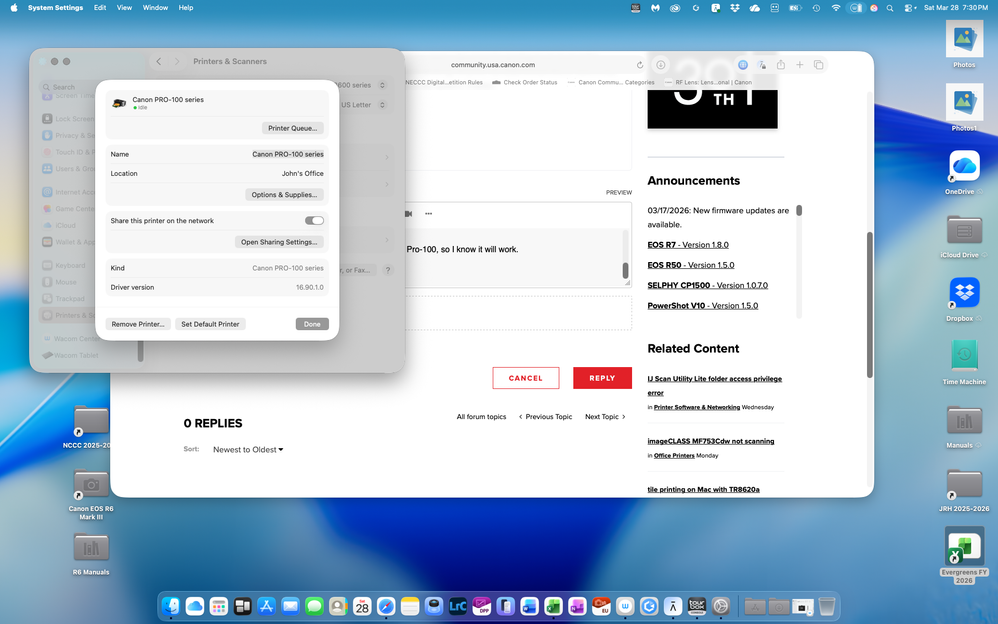
Task: Open Wi-Fi menu bar icon
Action: point(836,8)
